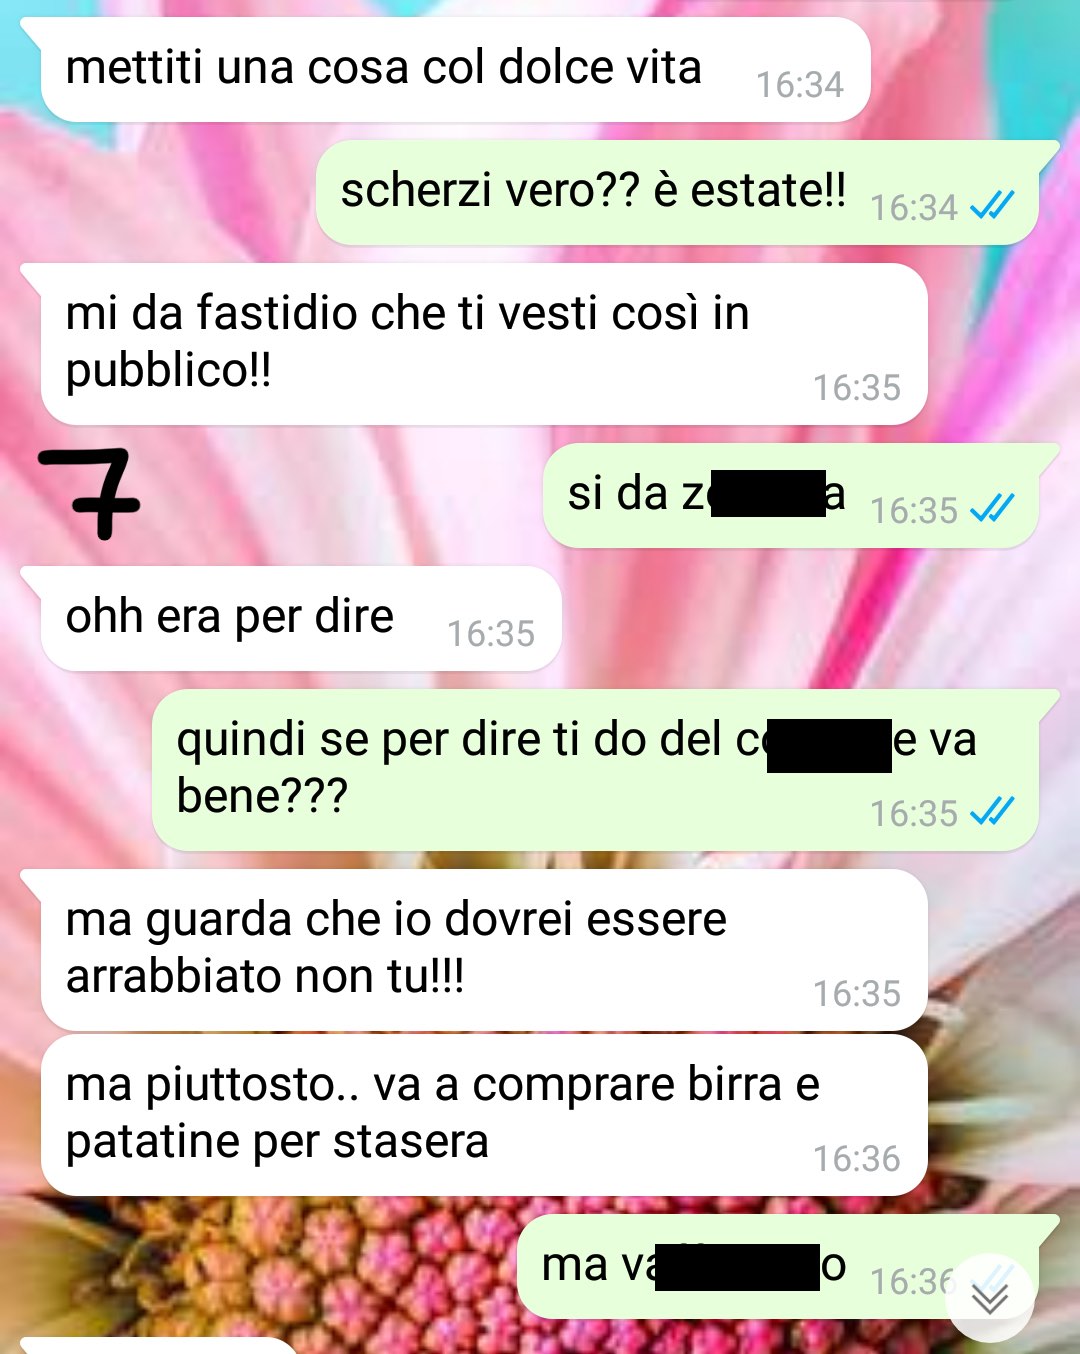Click blue double check on 'si da z...a' message

click(x=992, y=508)
